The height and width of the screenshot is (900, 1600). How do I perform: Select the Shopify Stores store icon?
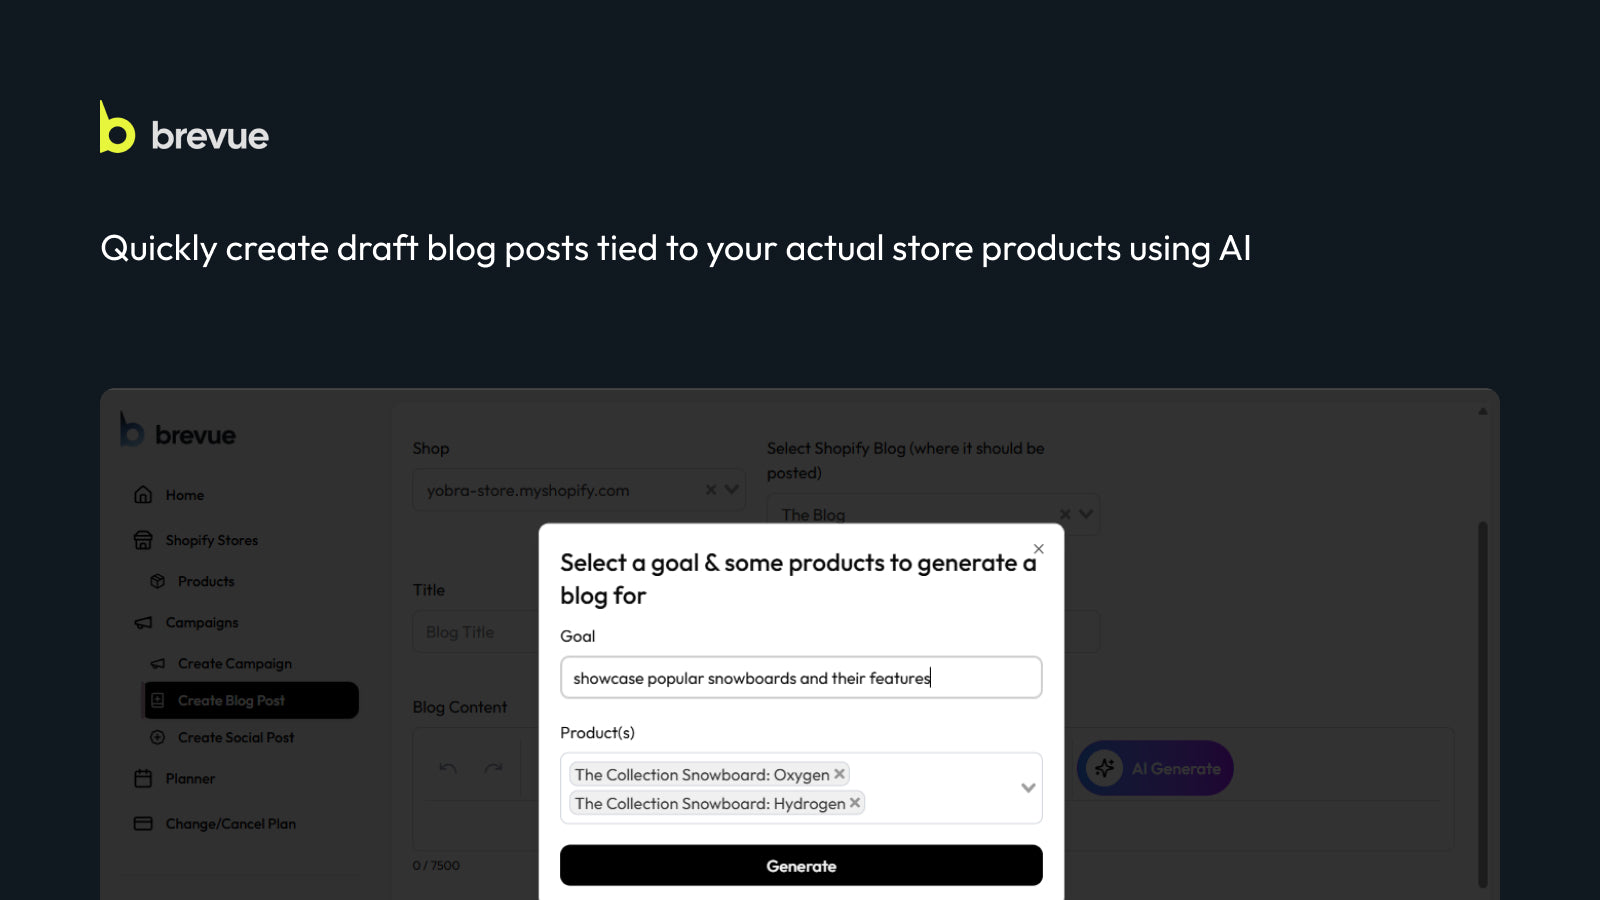pos(143,540)
